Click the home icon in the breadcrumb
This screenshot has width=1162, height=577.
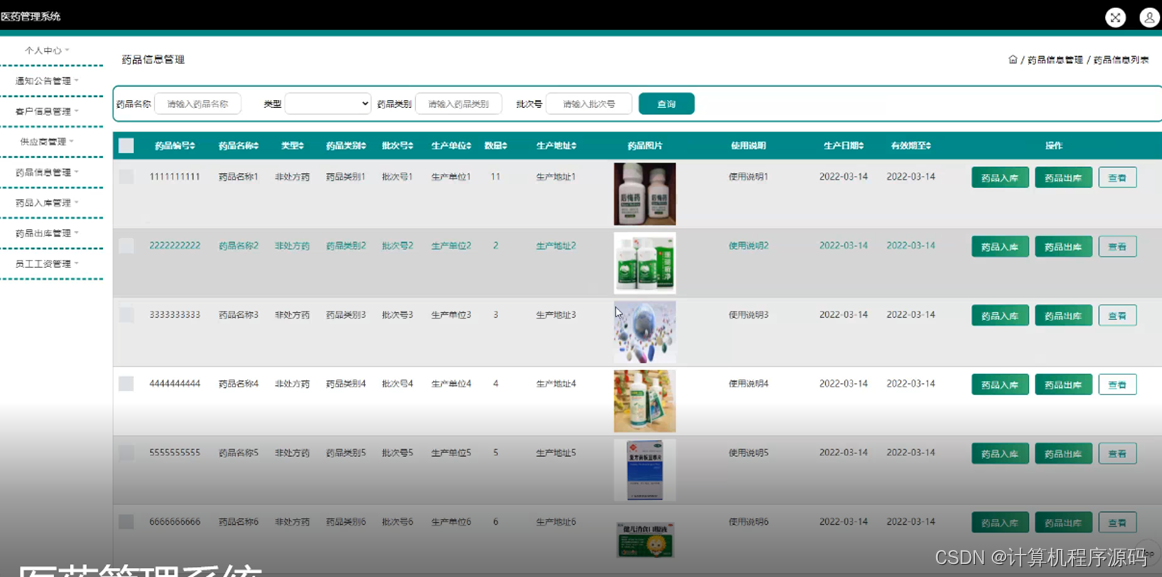1013,59
